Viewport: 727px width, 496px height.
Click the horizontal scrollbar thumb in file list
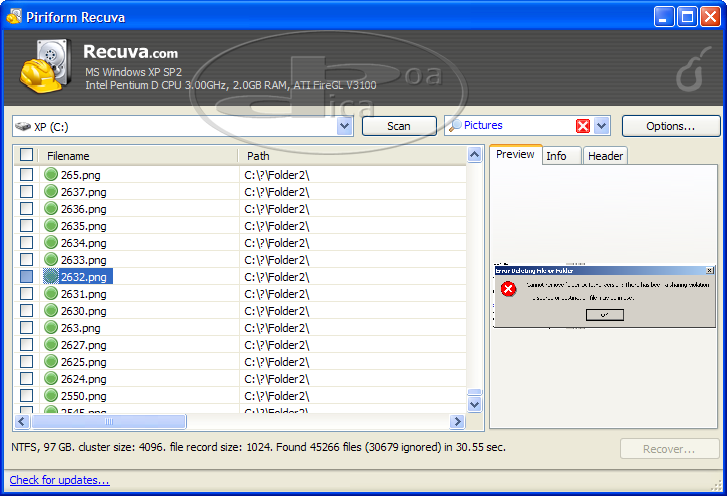(109, 422)
